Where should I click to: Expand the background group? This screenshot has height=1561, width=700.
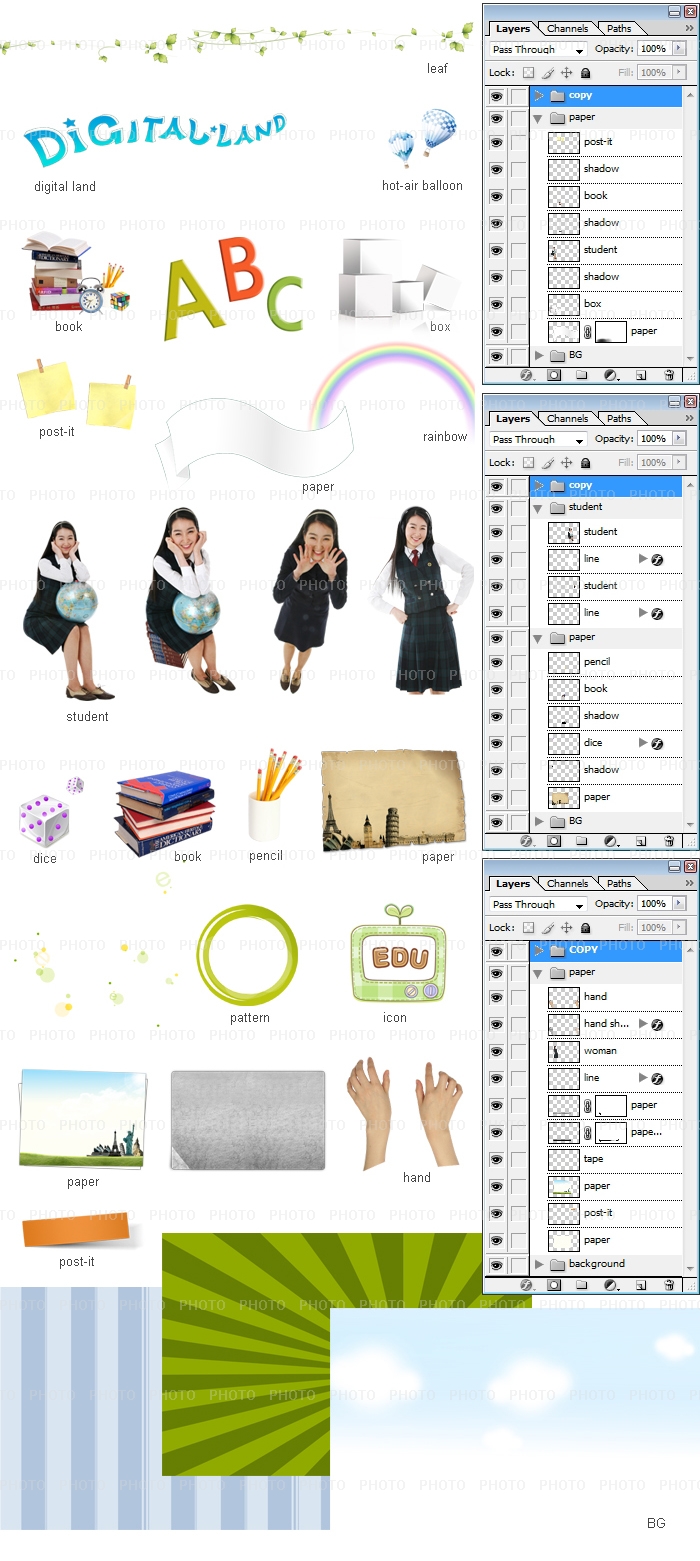tap(539, 1264)
